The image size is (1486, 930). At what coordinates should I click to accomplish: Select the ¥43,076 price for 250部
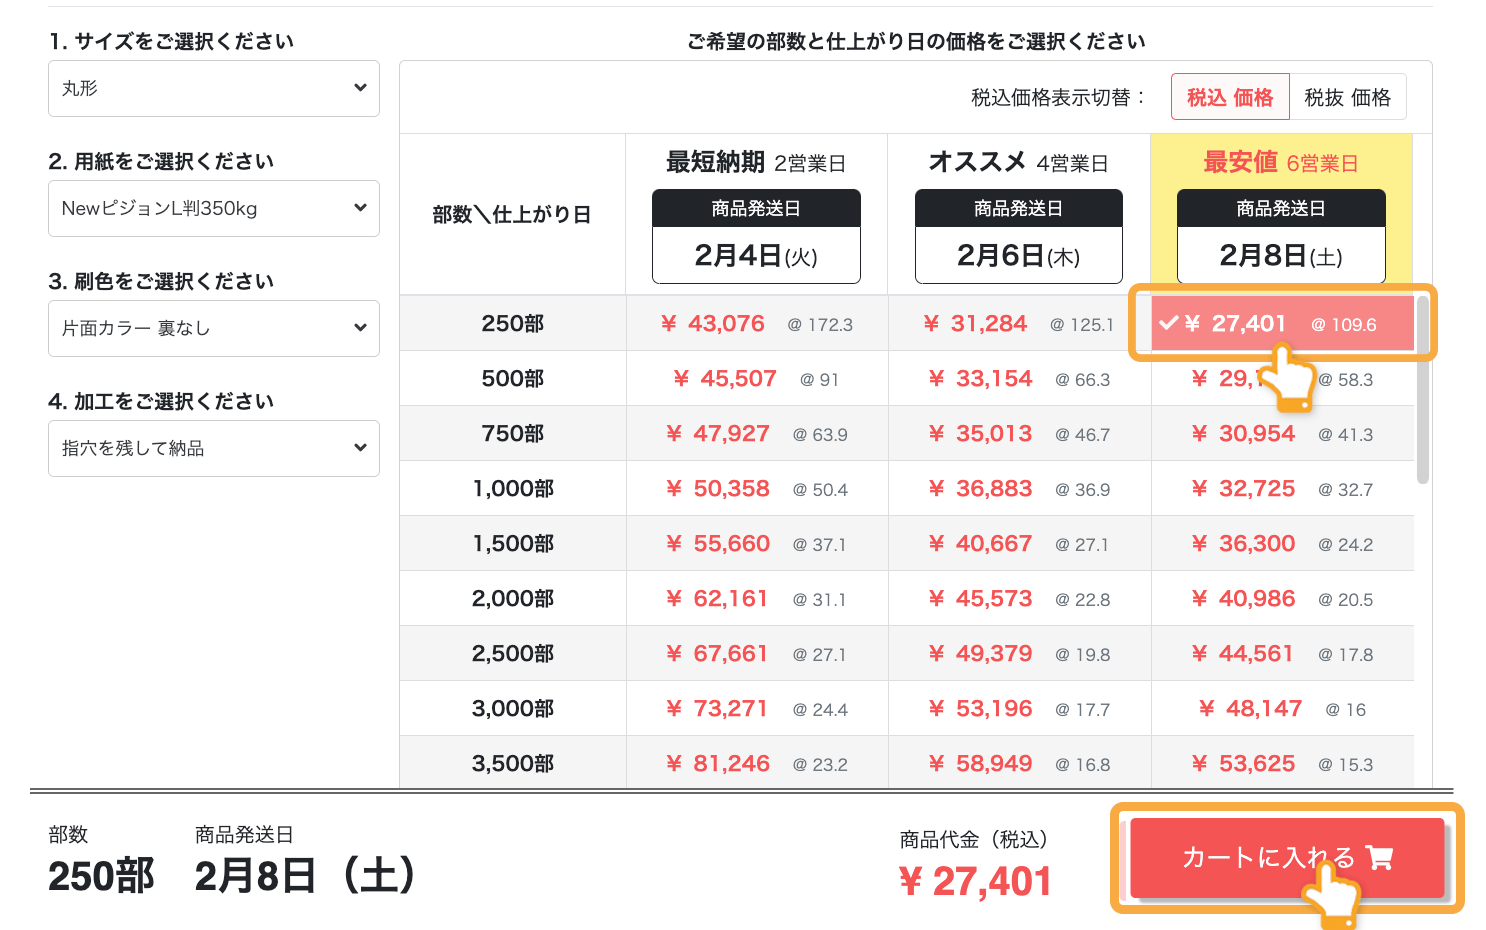(x=712, y=323)
